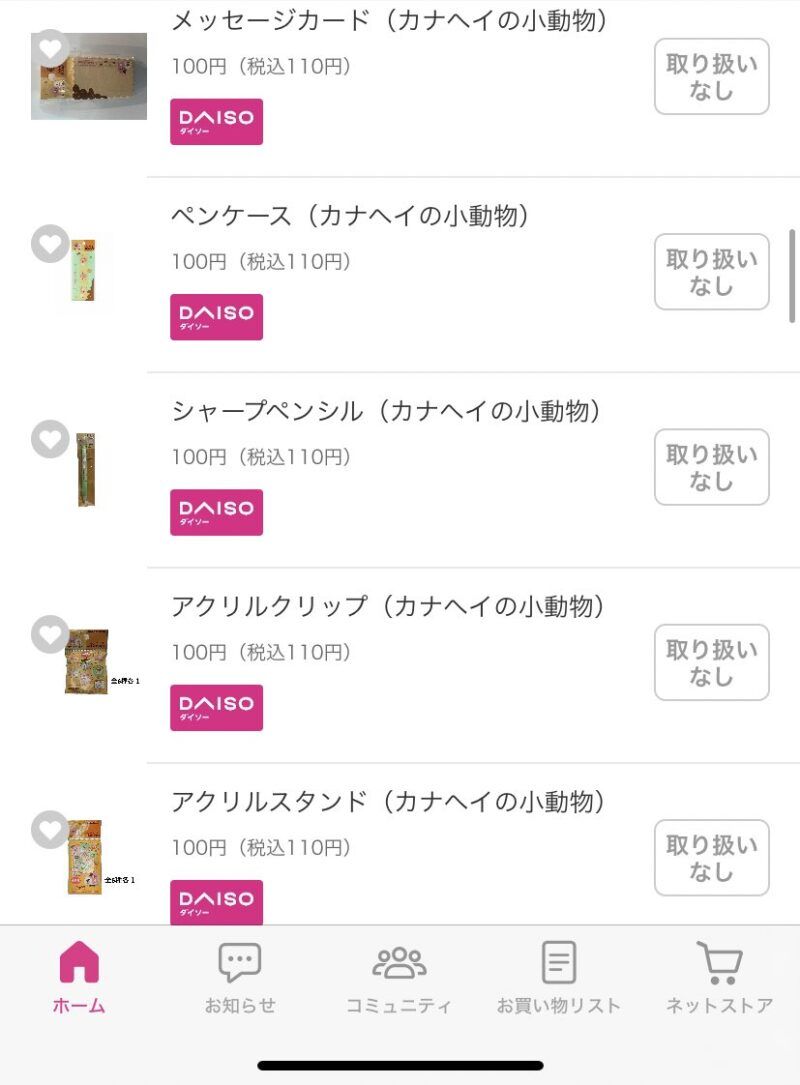Favorite the メッセージカード item with heart

tap(50, 47)
